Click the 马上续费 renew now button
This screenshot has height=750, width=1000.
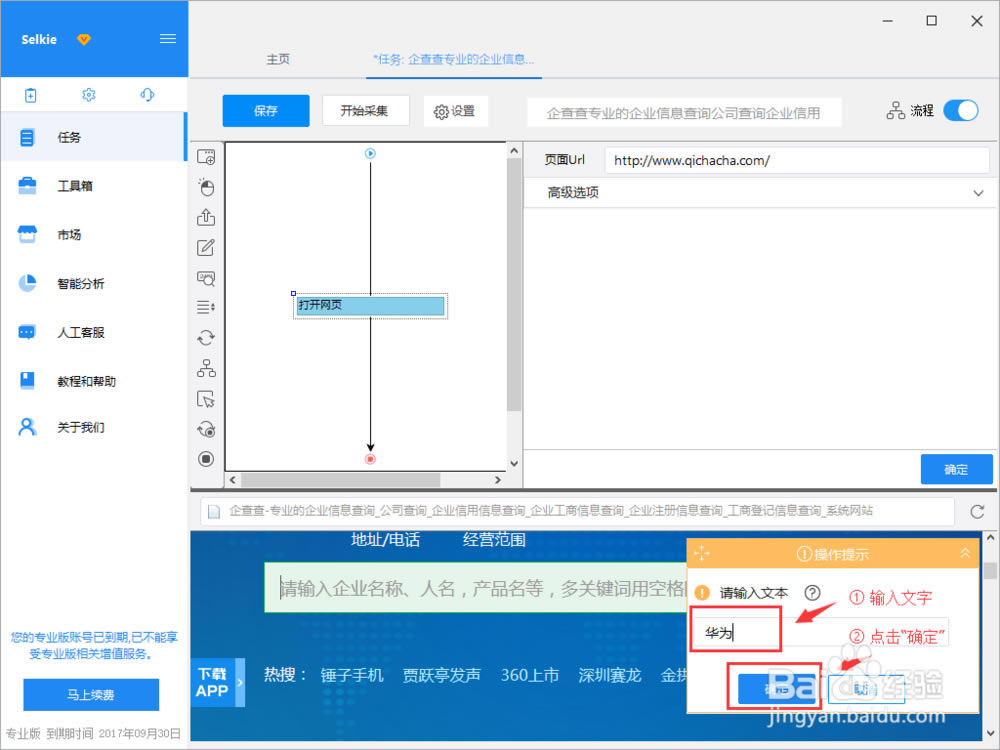pos(91,695)
